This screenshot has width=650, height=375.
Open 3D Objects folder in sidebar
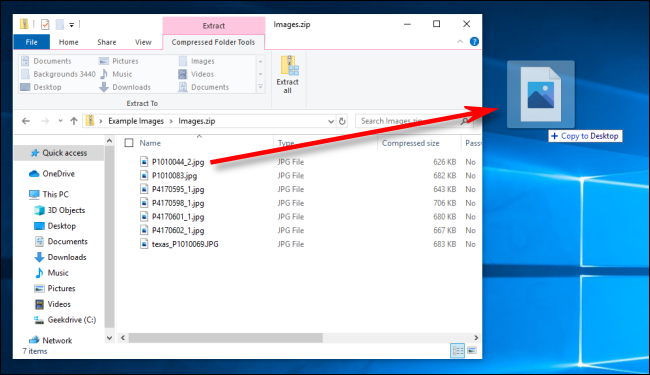pyautogui.click(x=59, y=210)
